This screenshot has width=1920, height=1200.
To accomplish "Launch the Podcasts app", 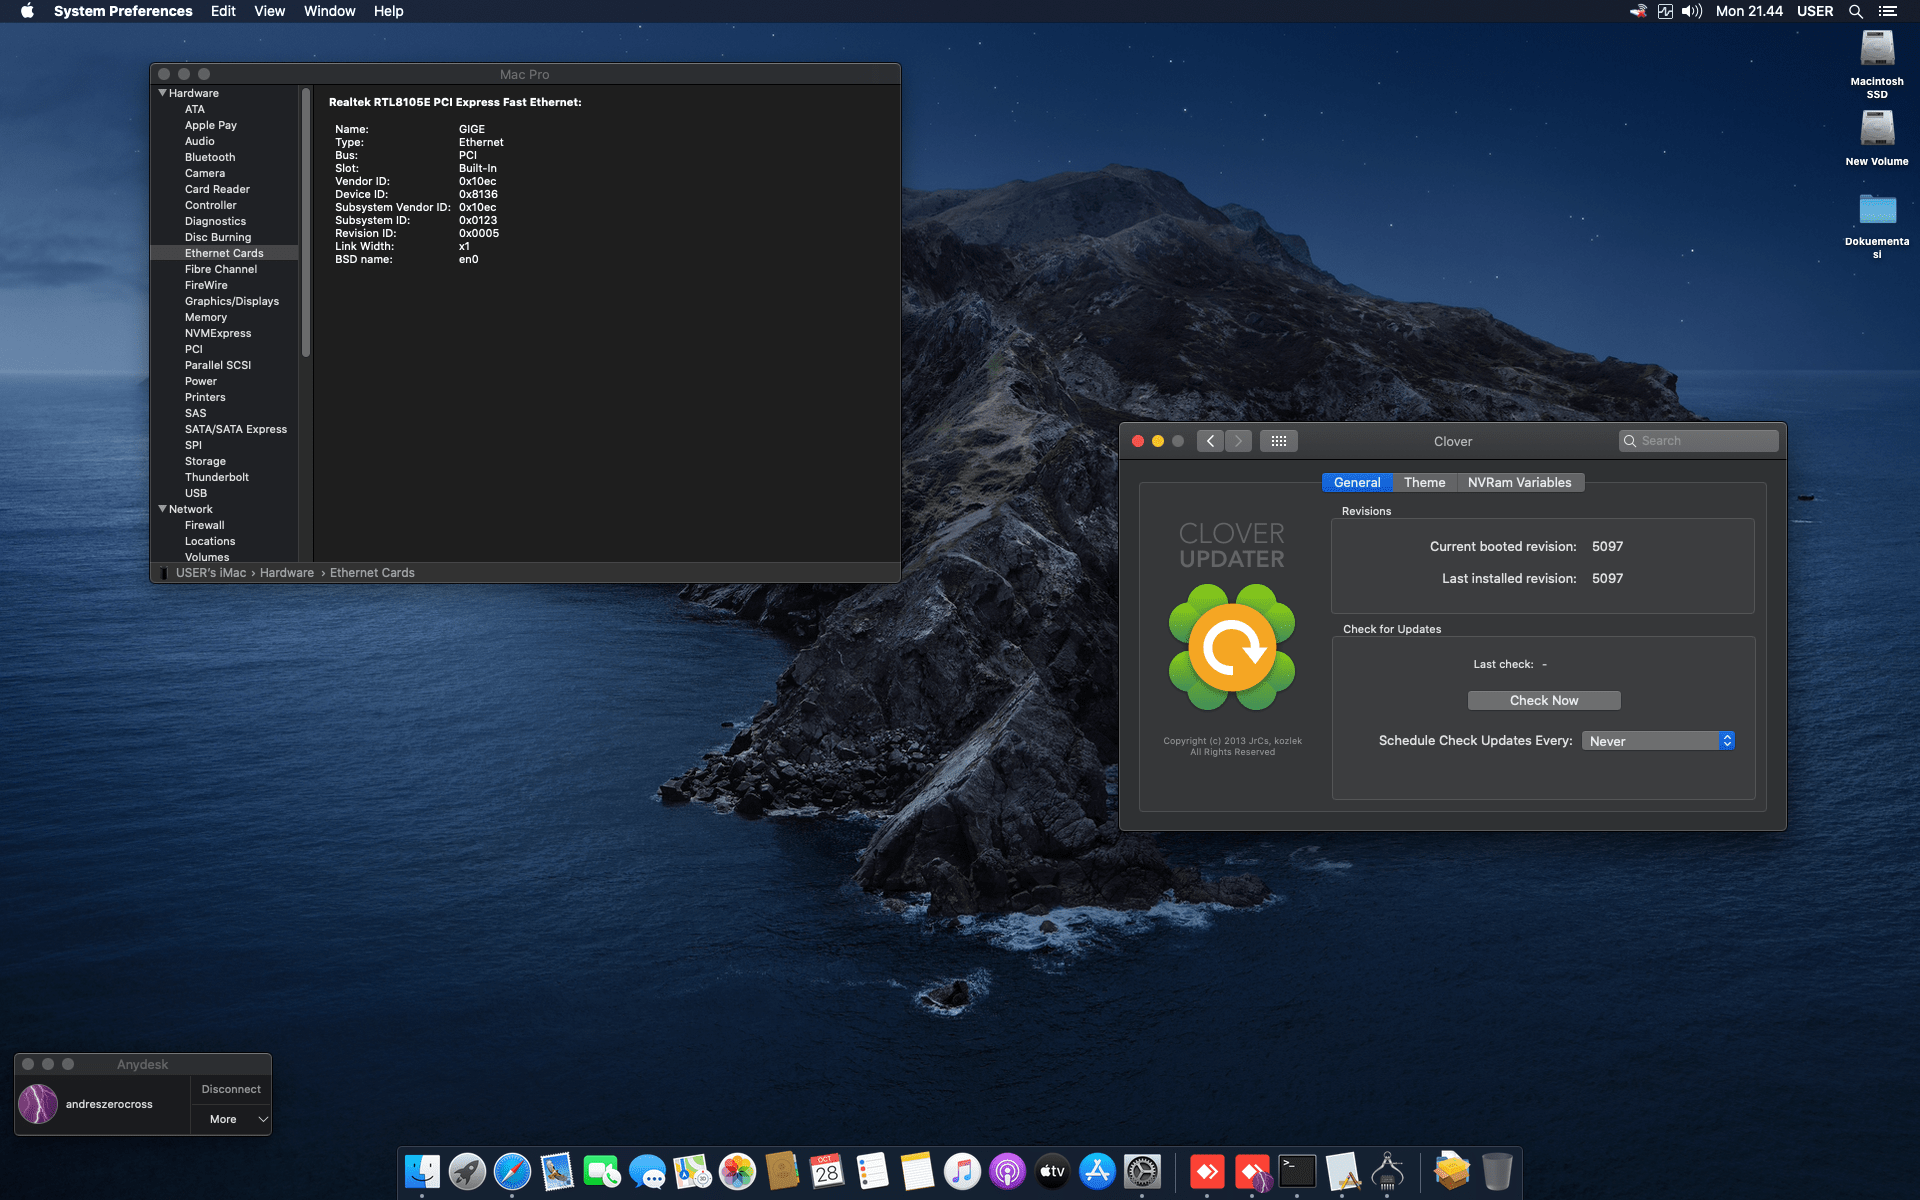I will click(1007, 1170).
